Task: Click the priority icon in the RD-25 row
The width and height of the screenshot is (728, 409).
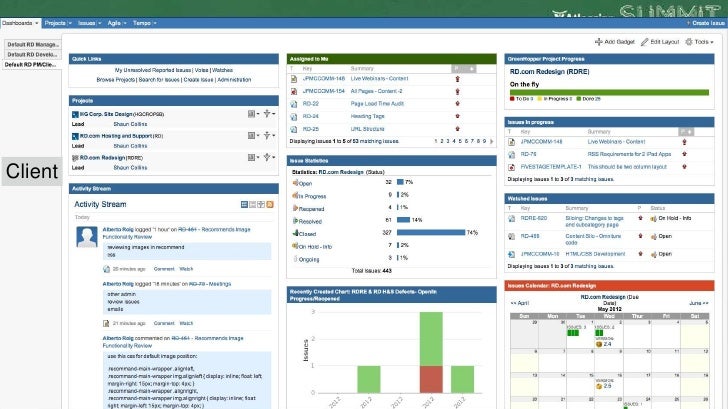Action: (x=457, y=129)
